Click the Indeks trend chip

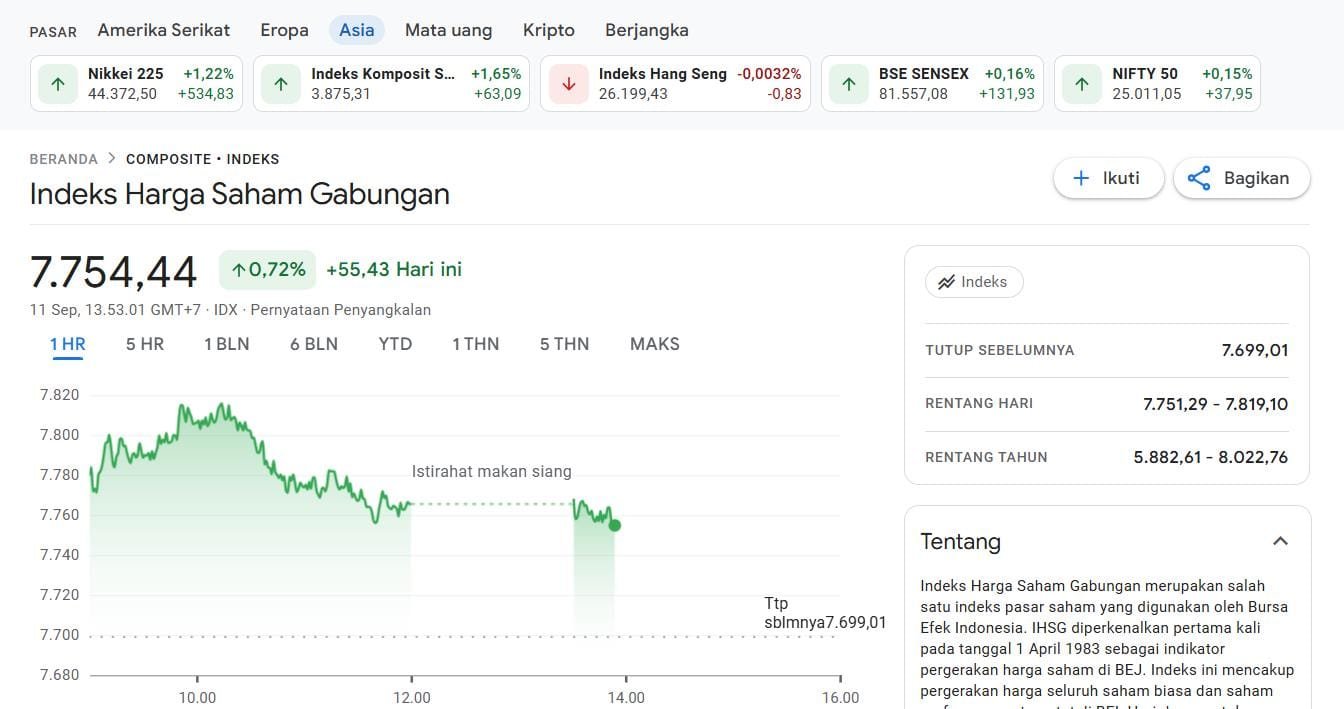(973, 282)
